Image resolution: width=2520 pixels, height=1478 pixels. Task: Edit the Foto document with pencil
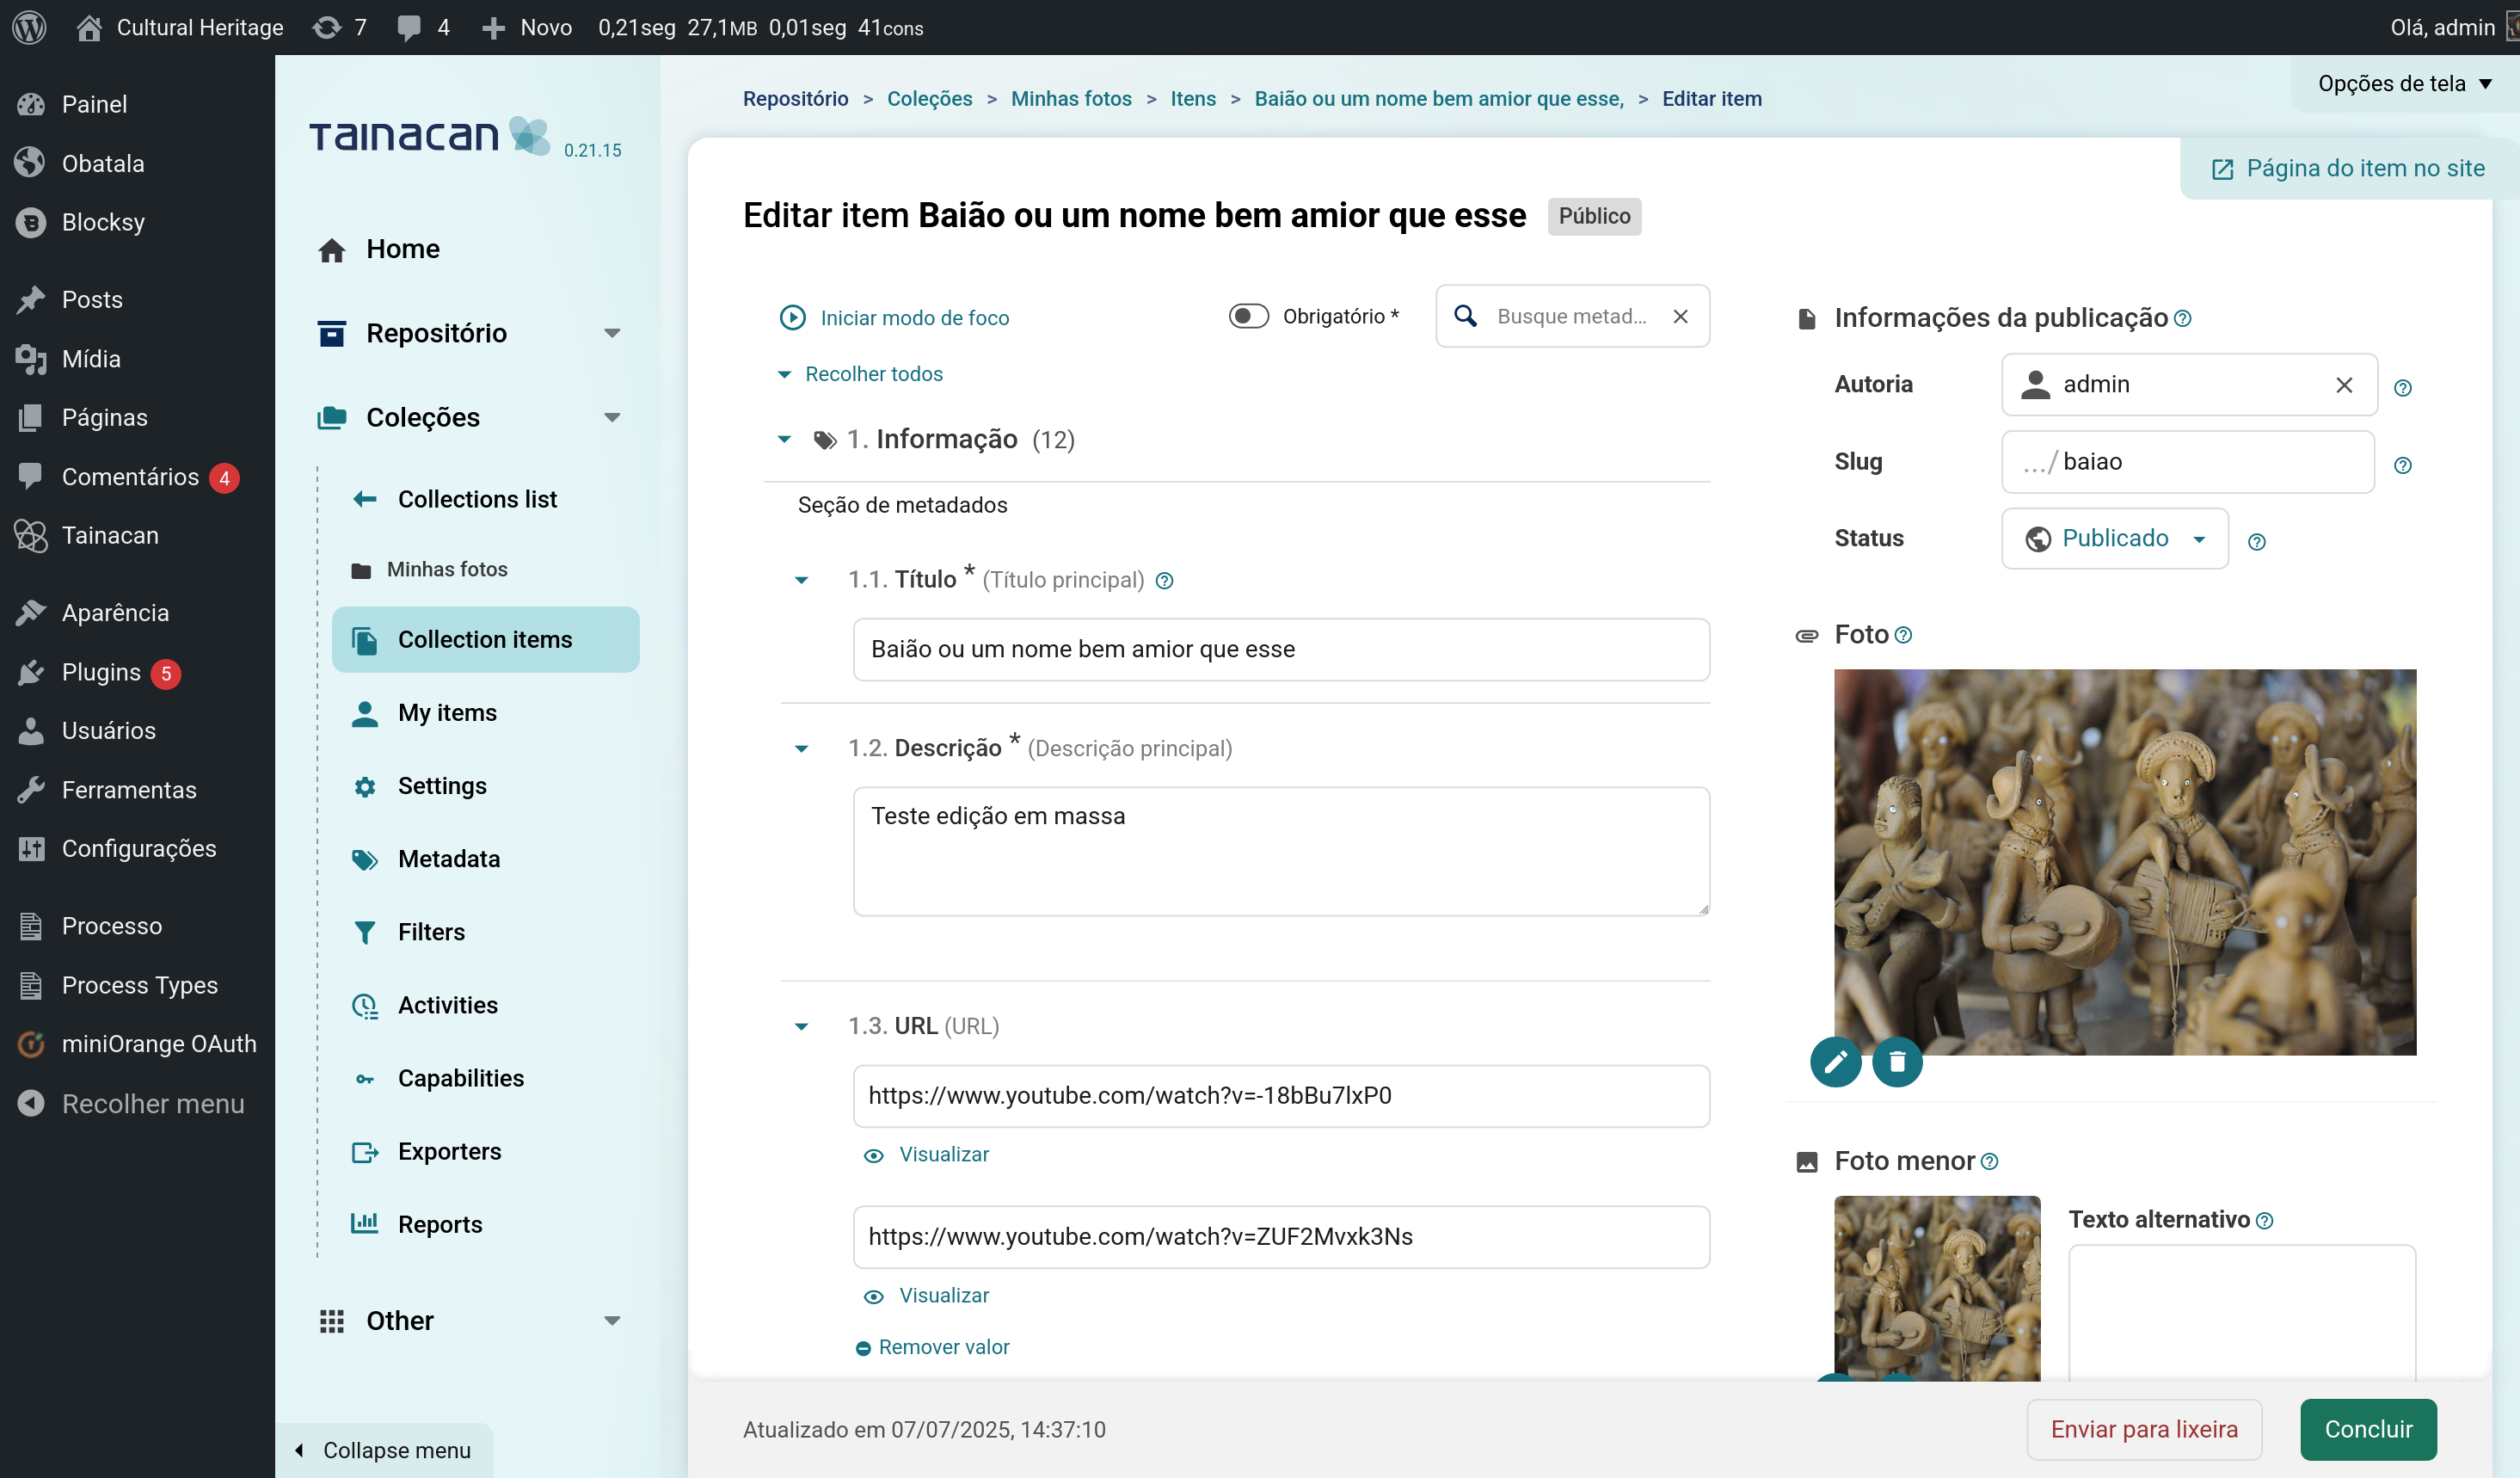pos(1835,1062)
